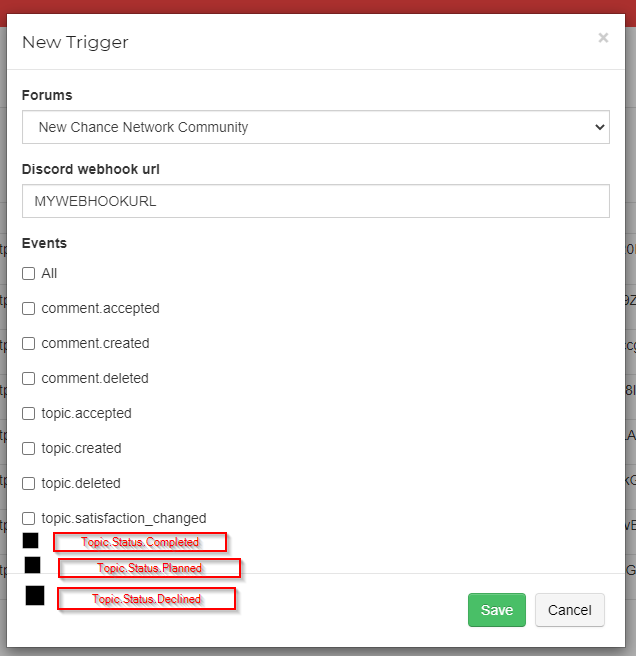Click the Topic.Status.Planned red label

coord(149,568)
